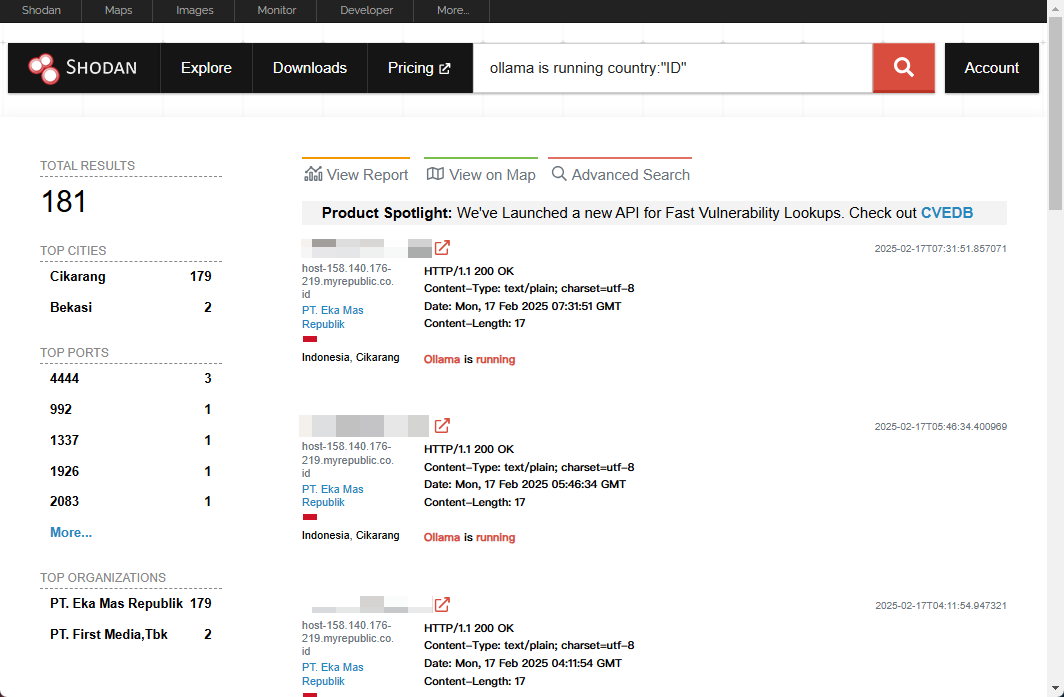The height and width of the screenshot is (697, 1064).
Task: Open the Downloads navigation item
Action: click(x=309, y=68)
